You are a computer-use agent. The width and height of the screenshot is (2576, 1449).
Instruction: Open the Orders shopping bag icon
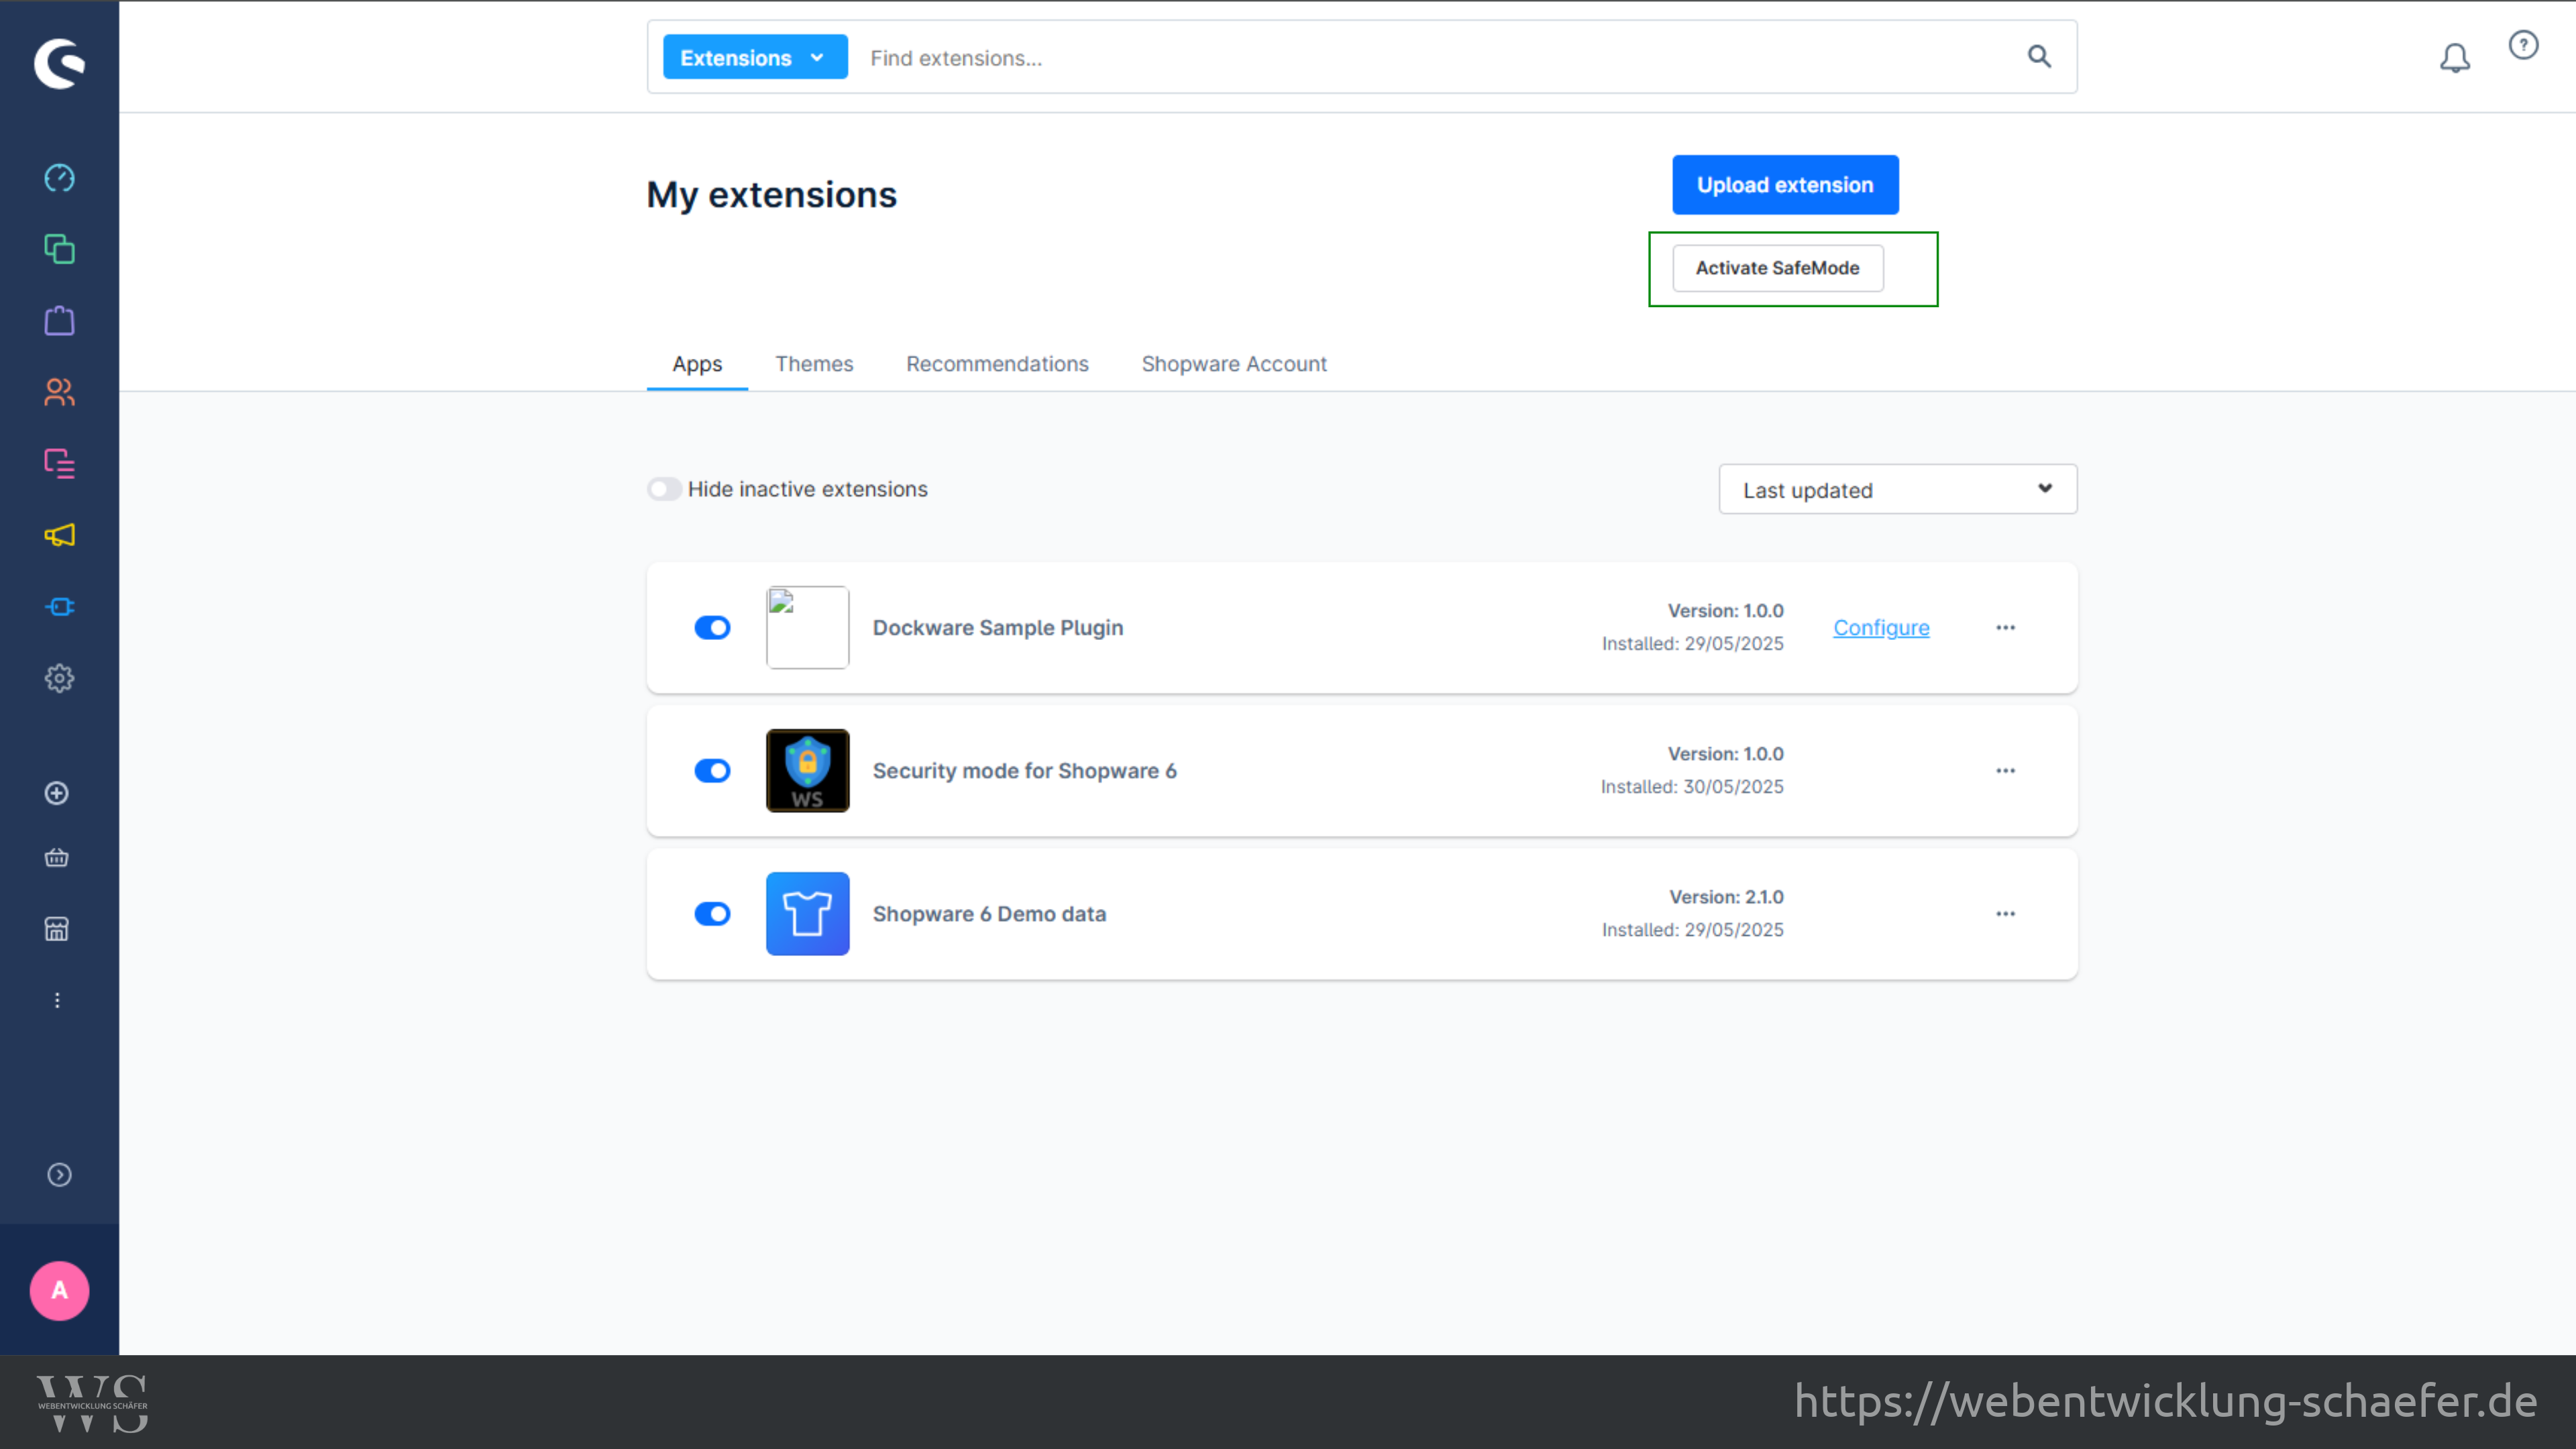[x=60, y=321]
